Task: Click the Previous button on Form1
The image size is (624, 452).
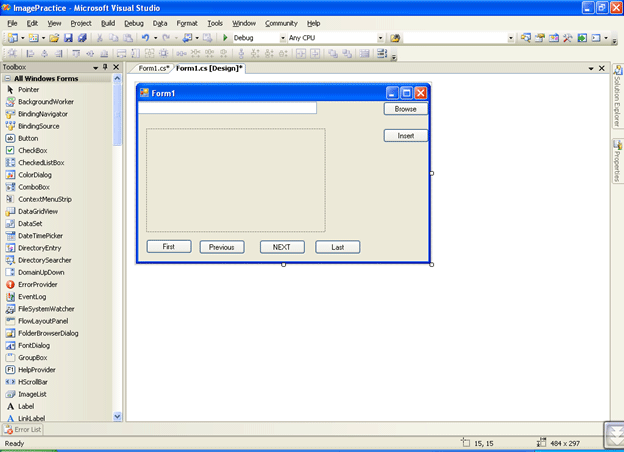Action: pos(222,247)
